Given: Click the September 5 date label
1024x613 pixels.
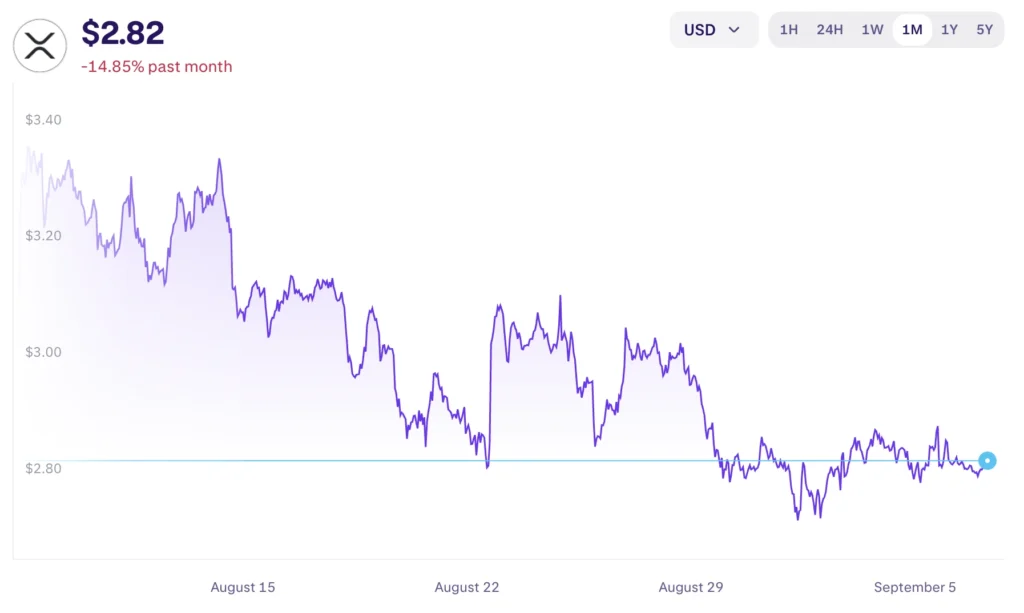Looking at the screenshot, I should click(x=915, y=587).
